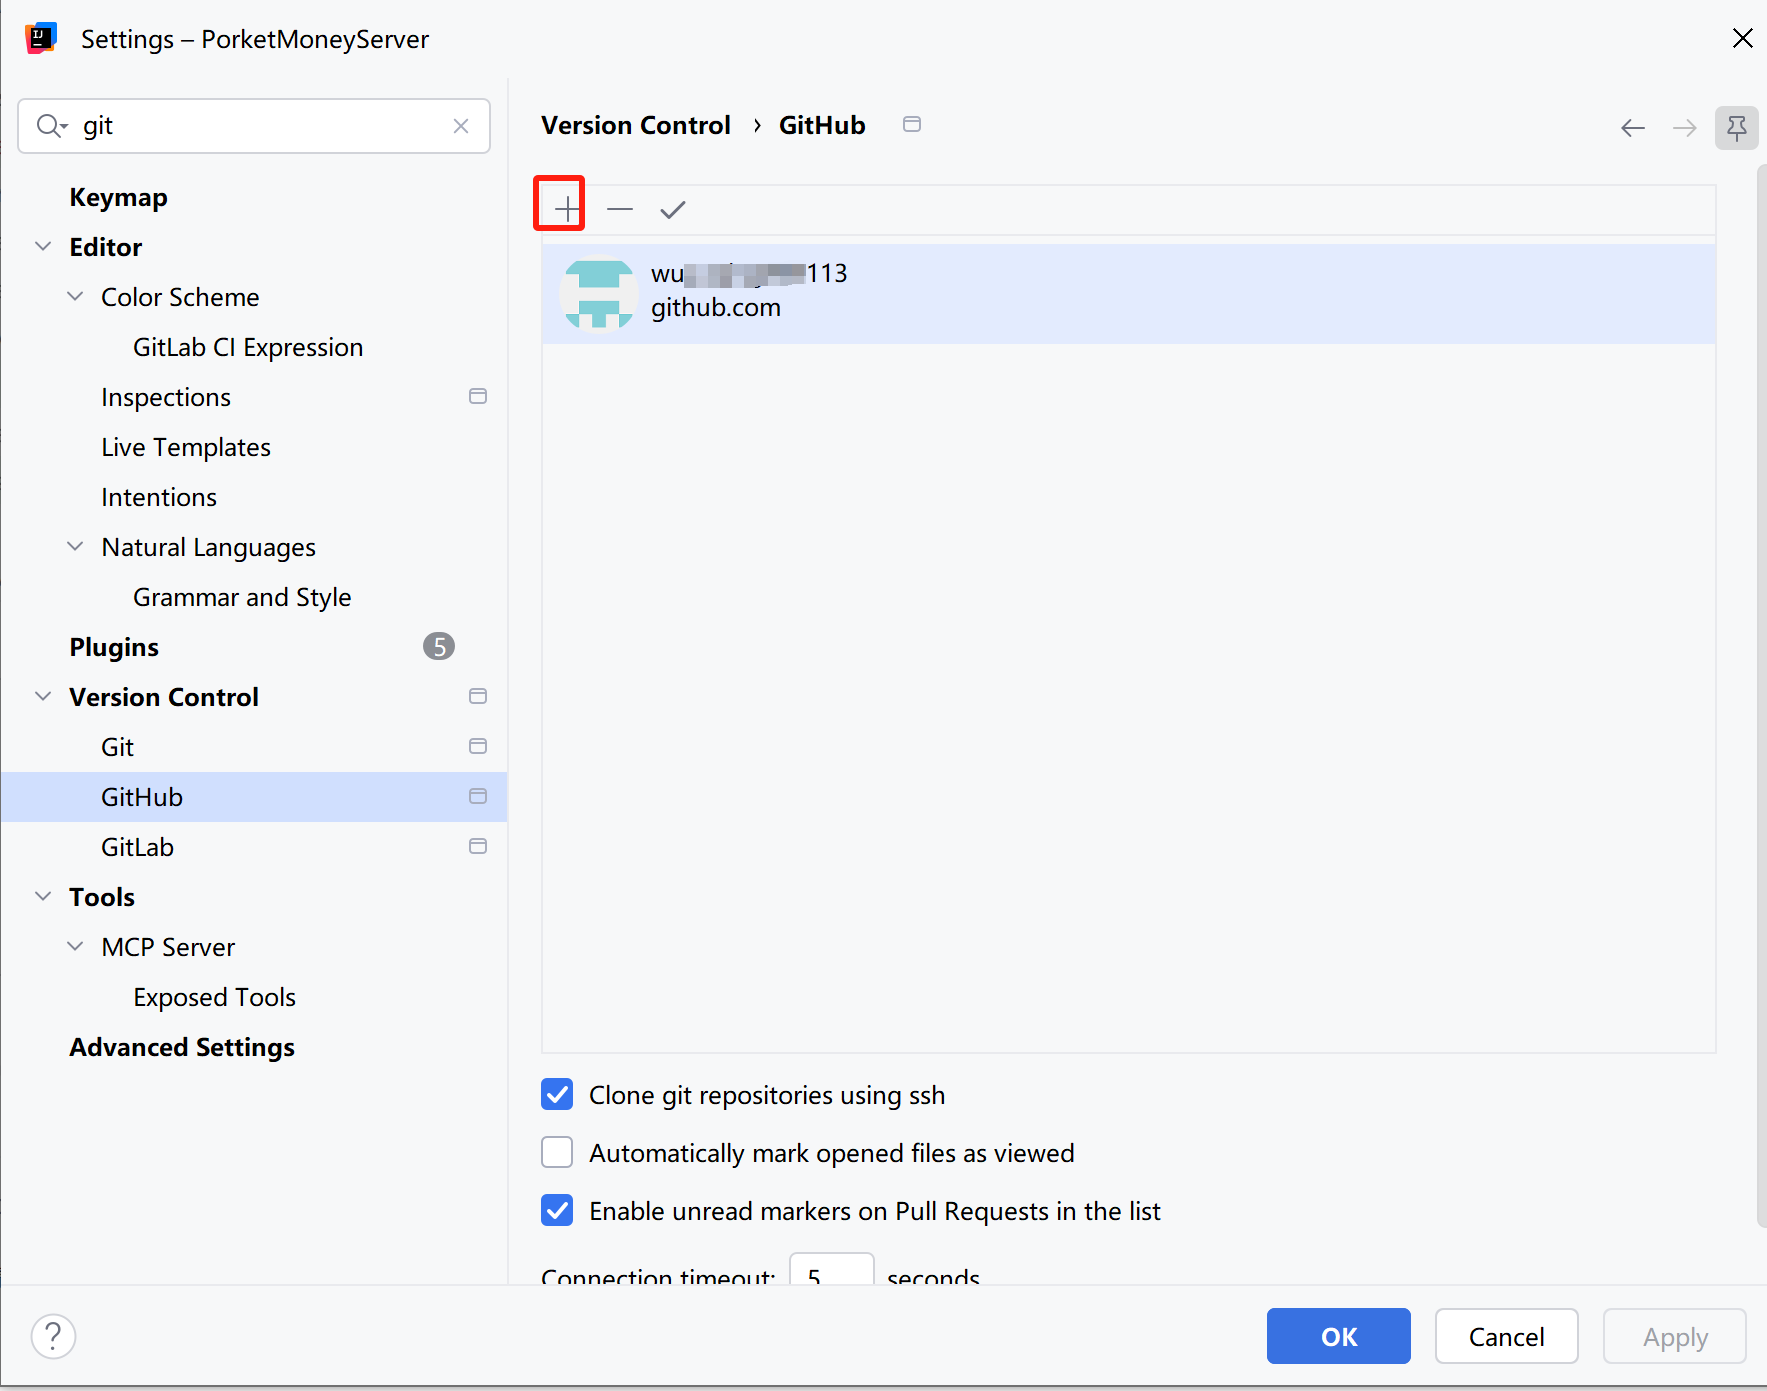This screenshot has width=1767, height=1391.
Task: Open Inspections settings
Action: (166, 397)
